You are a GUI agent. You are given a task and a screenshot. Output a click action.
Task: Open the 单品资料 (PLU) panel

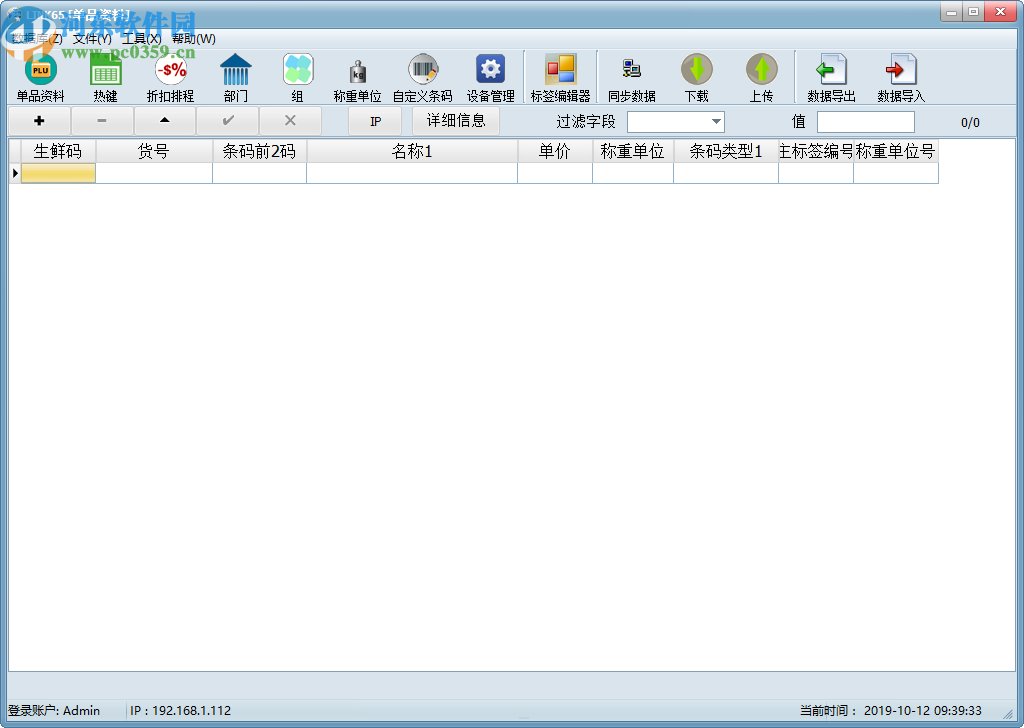[39, 75]
